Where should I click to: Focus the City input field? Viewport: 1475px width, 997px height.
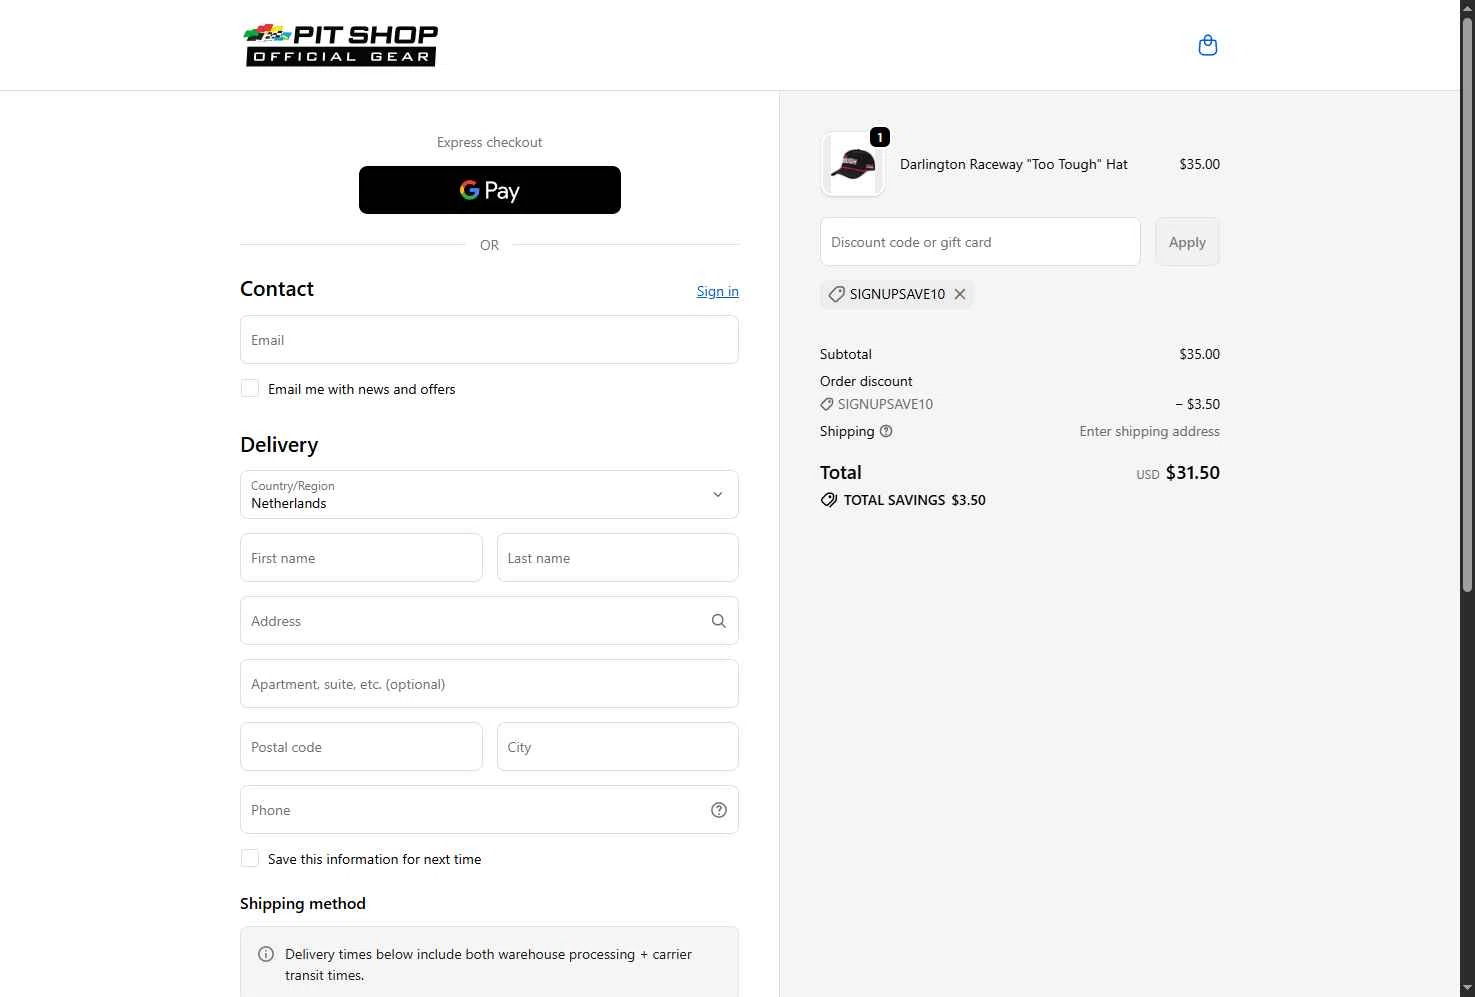618,747
